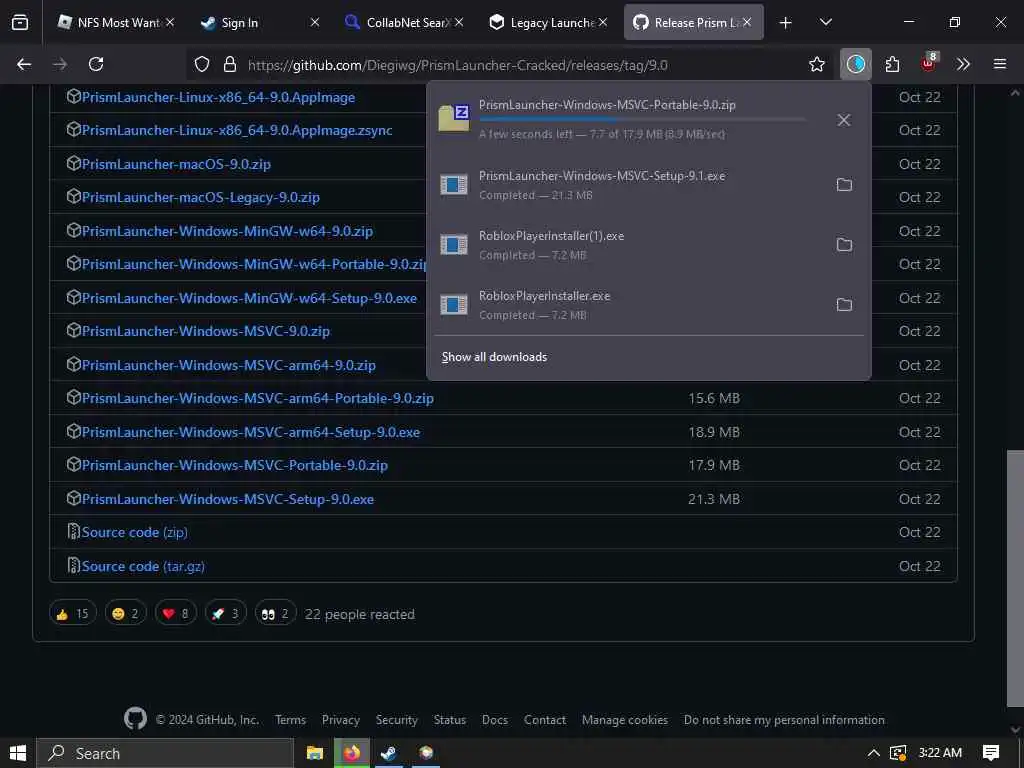The height and width of the screenshot is (768, 1024).
Task: Open Firefox application hamburger menu
Action: [1000, 64]
